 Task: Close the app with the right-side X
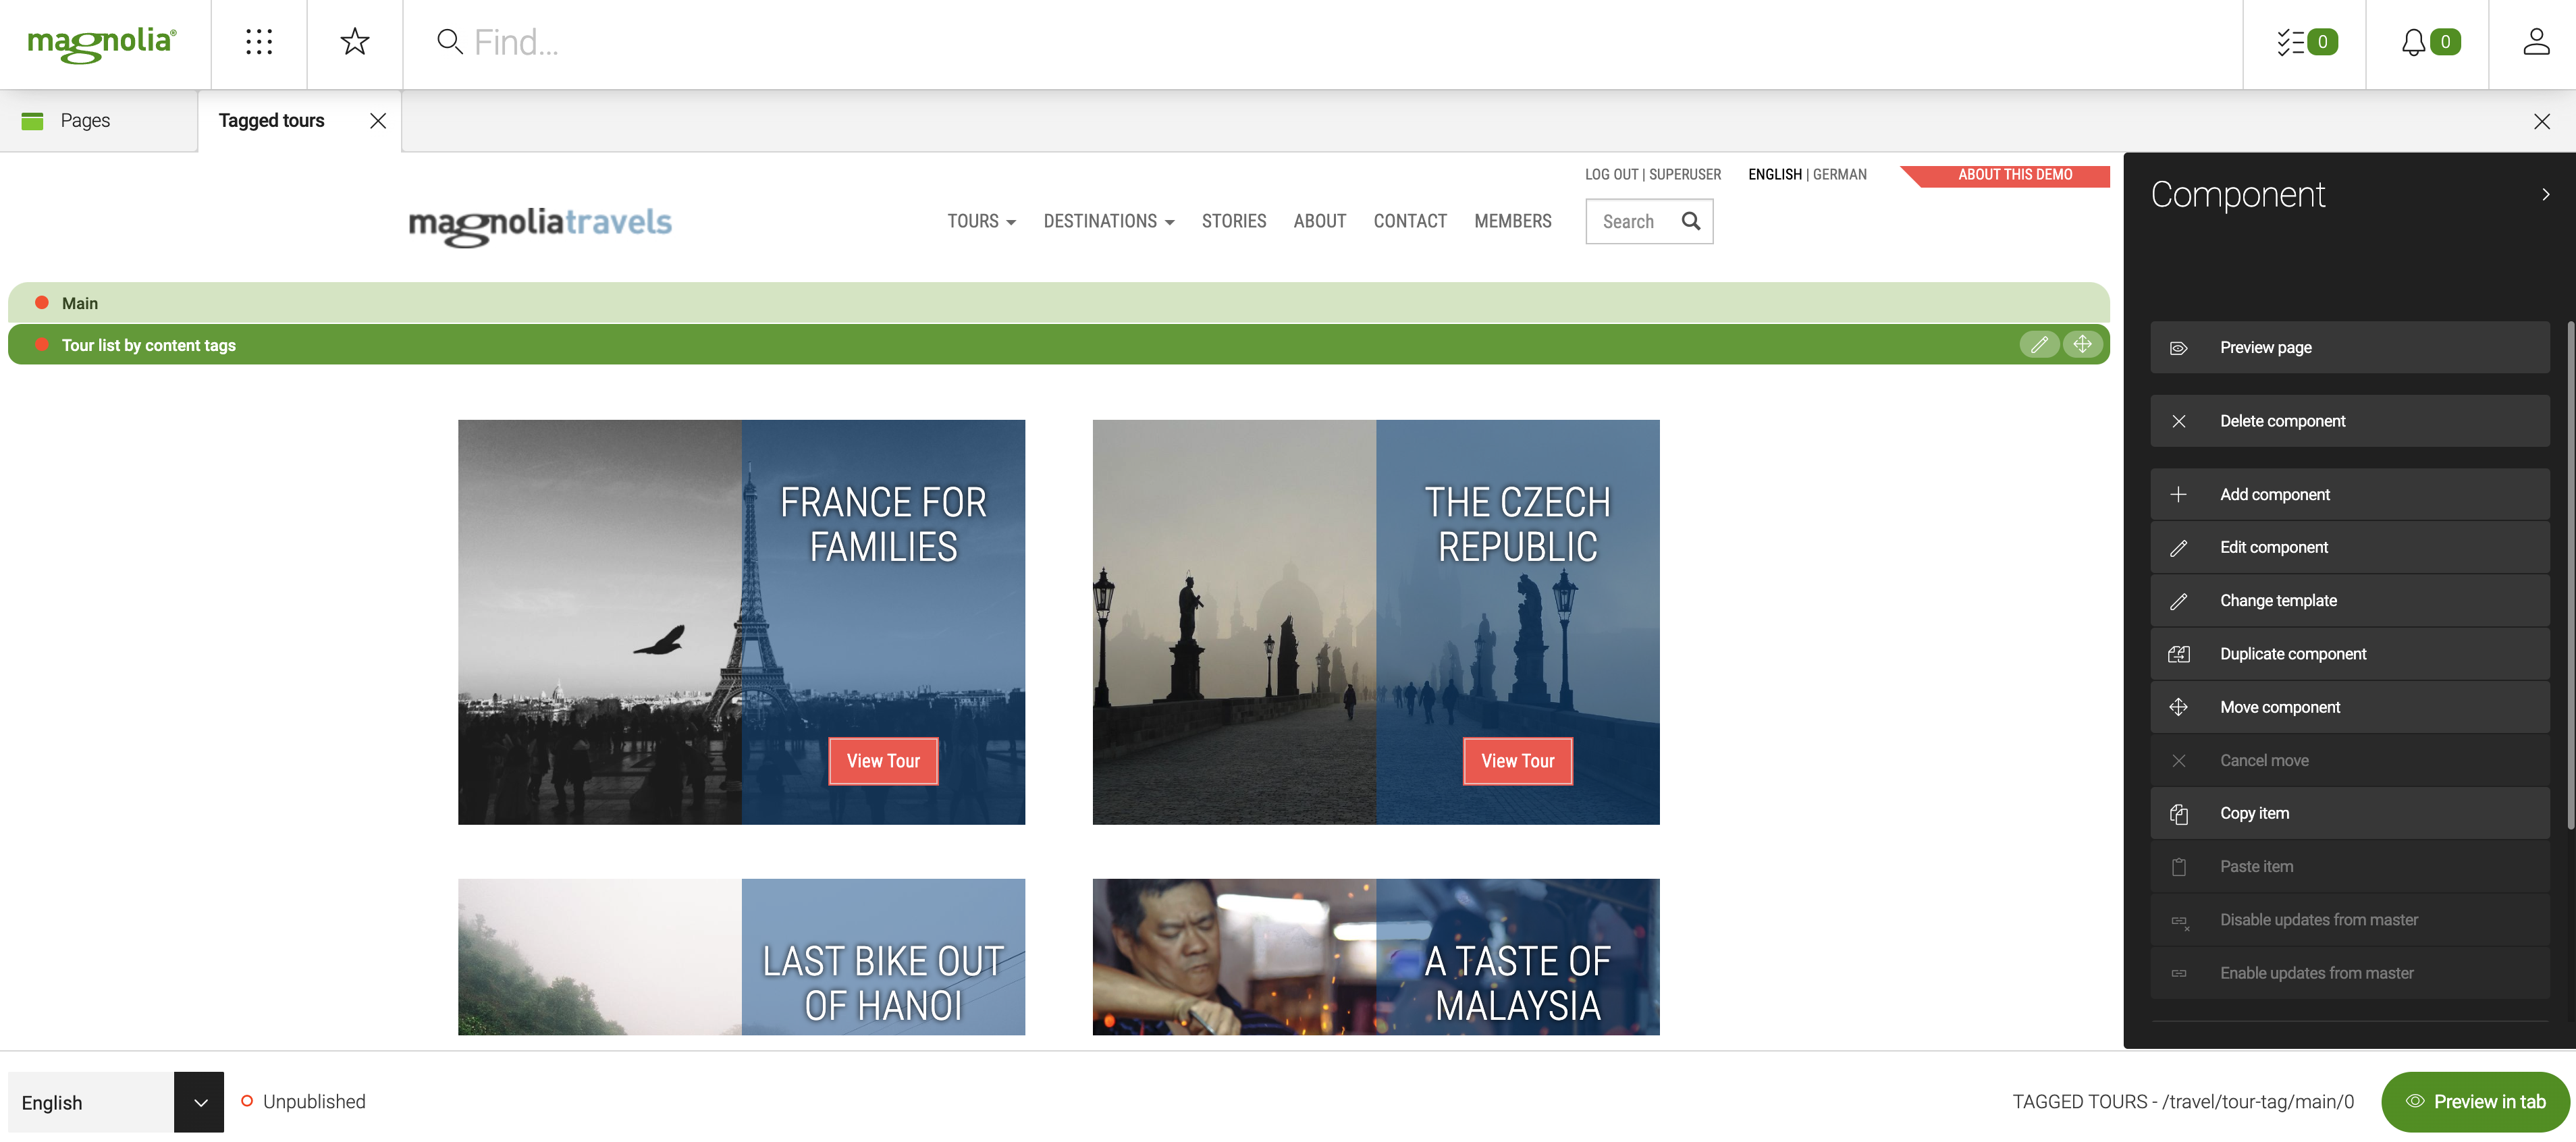[x=2541, y=122]
